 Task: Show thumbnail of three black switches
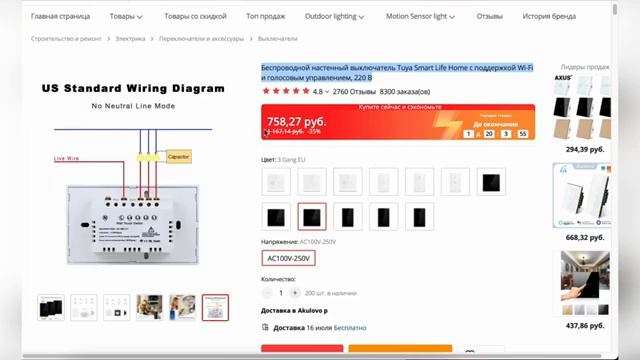(51, 307)
